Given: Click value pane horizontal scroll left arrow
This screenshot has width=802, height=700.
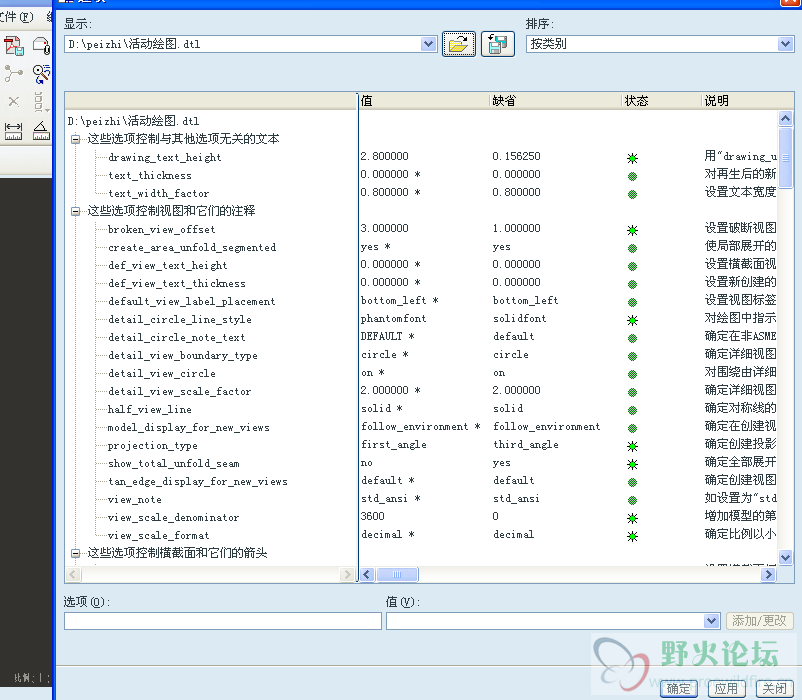Looking at the screenshot, I should pos(367,575).
